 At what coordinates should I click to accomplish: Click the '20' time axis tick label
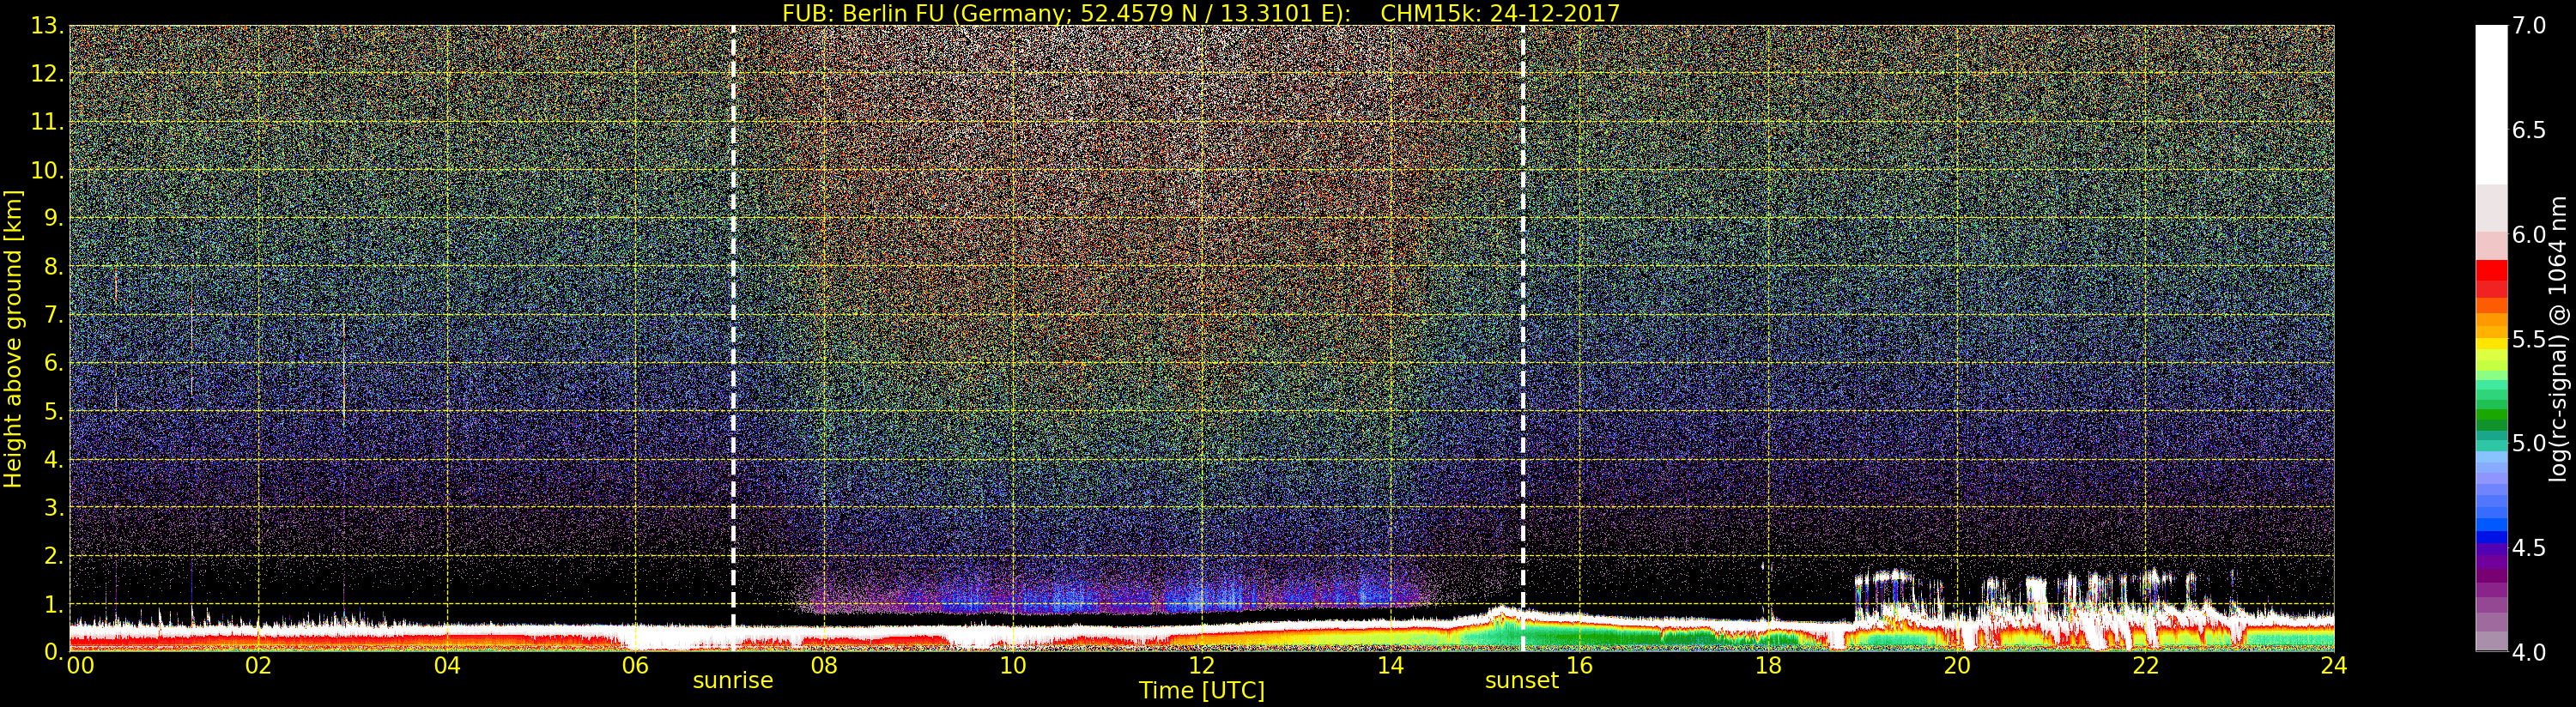coord(1956,665)
